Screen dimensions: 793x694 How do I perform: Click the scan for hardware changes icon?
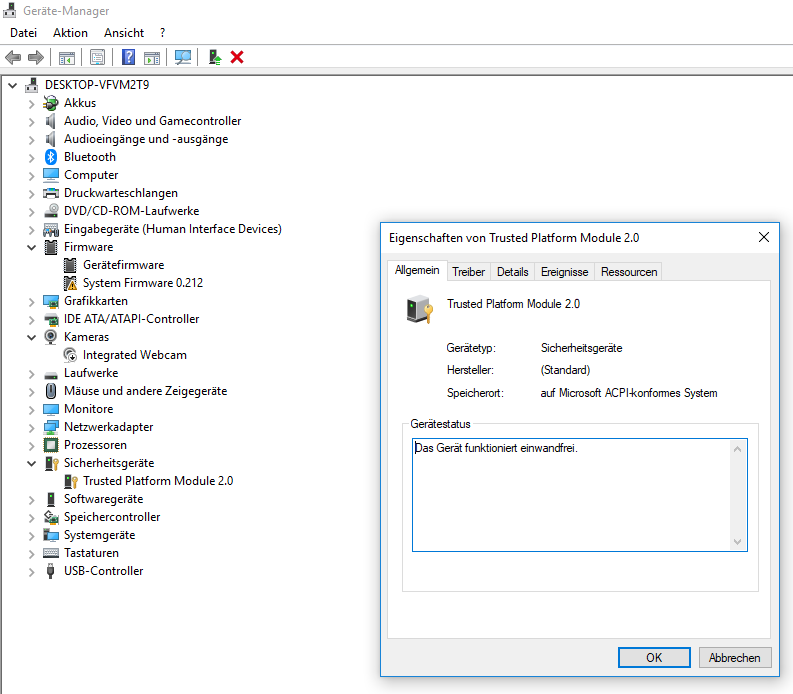tap(183, 58)
